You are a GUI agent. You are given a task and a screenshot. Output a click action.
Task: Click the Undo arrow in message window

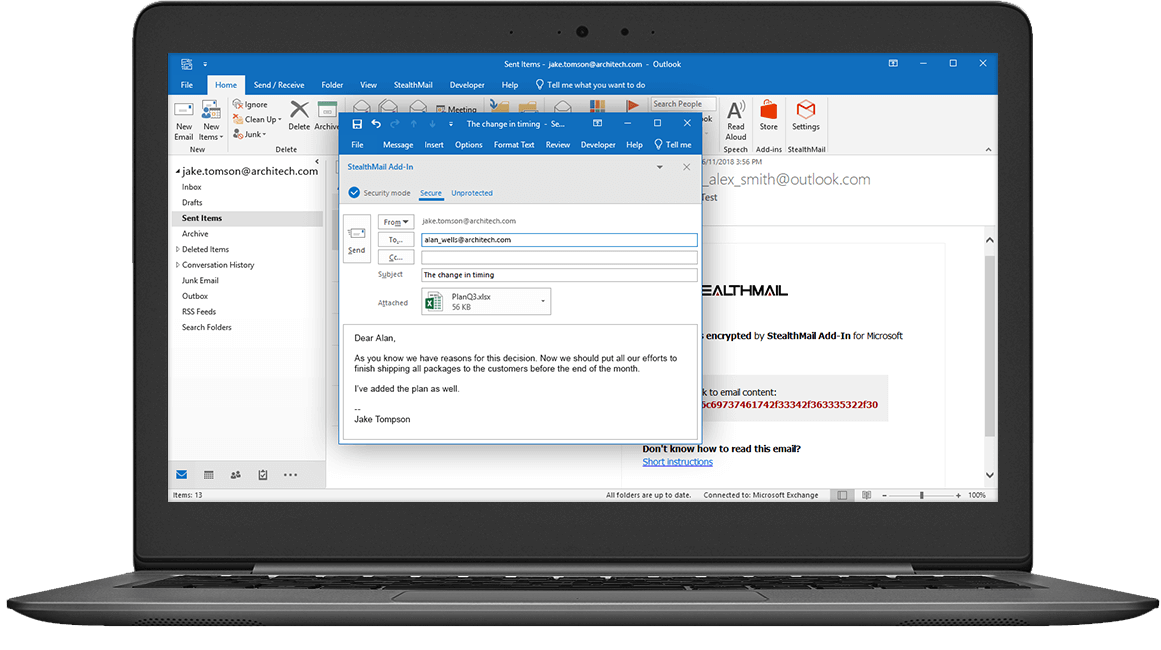(376, 124)
